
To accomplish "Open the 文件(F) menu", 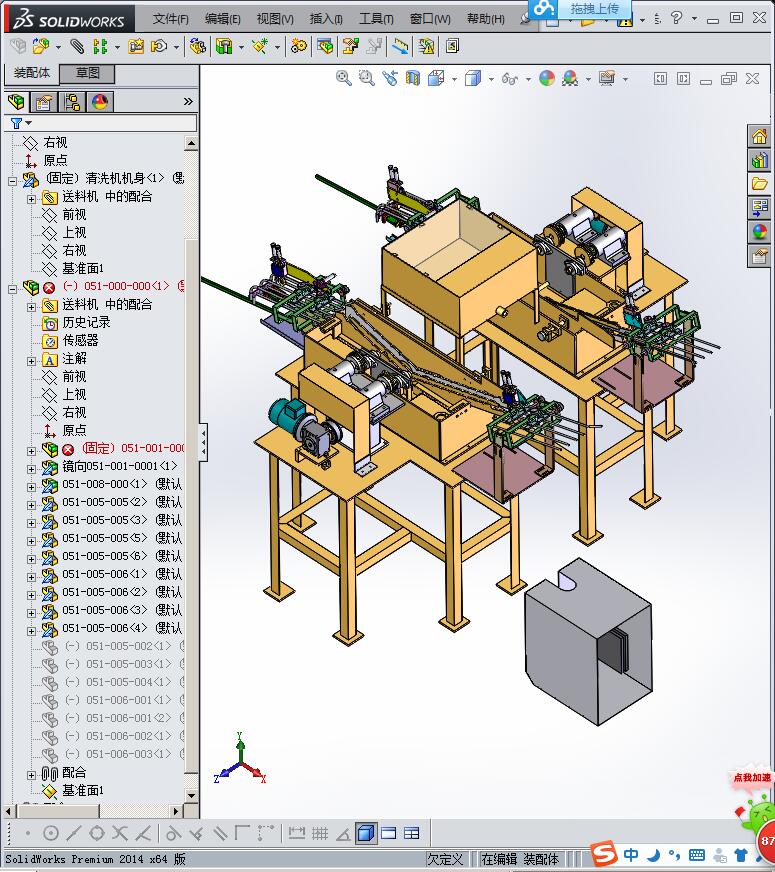I will 171,19.
